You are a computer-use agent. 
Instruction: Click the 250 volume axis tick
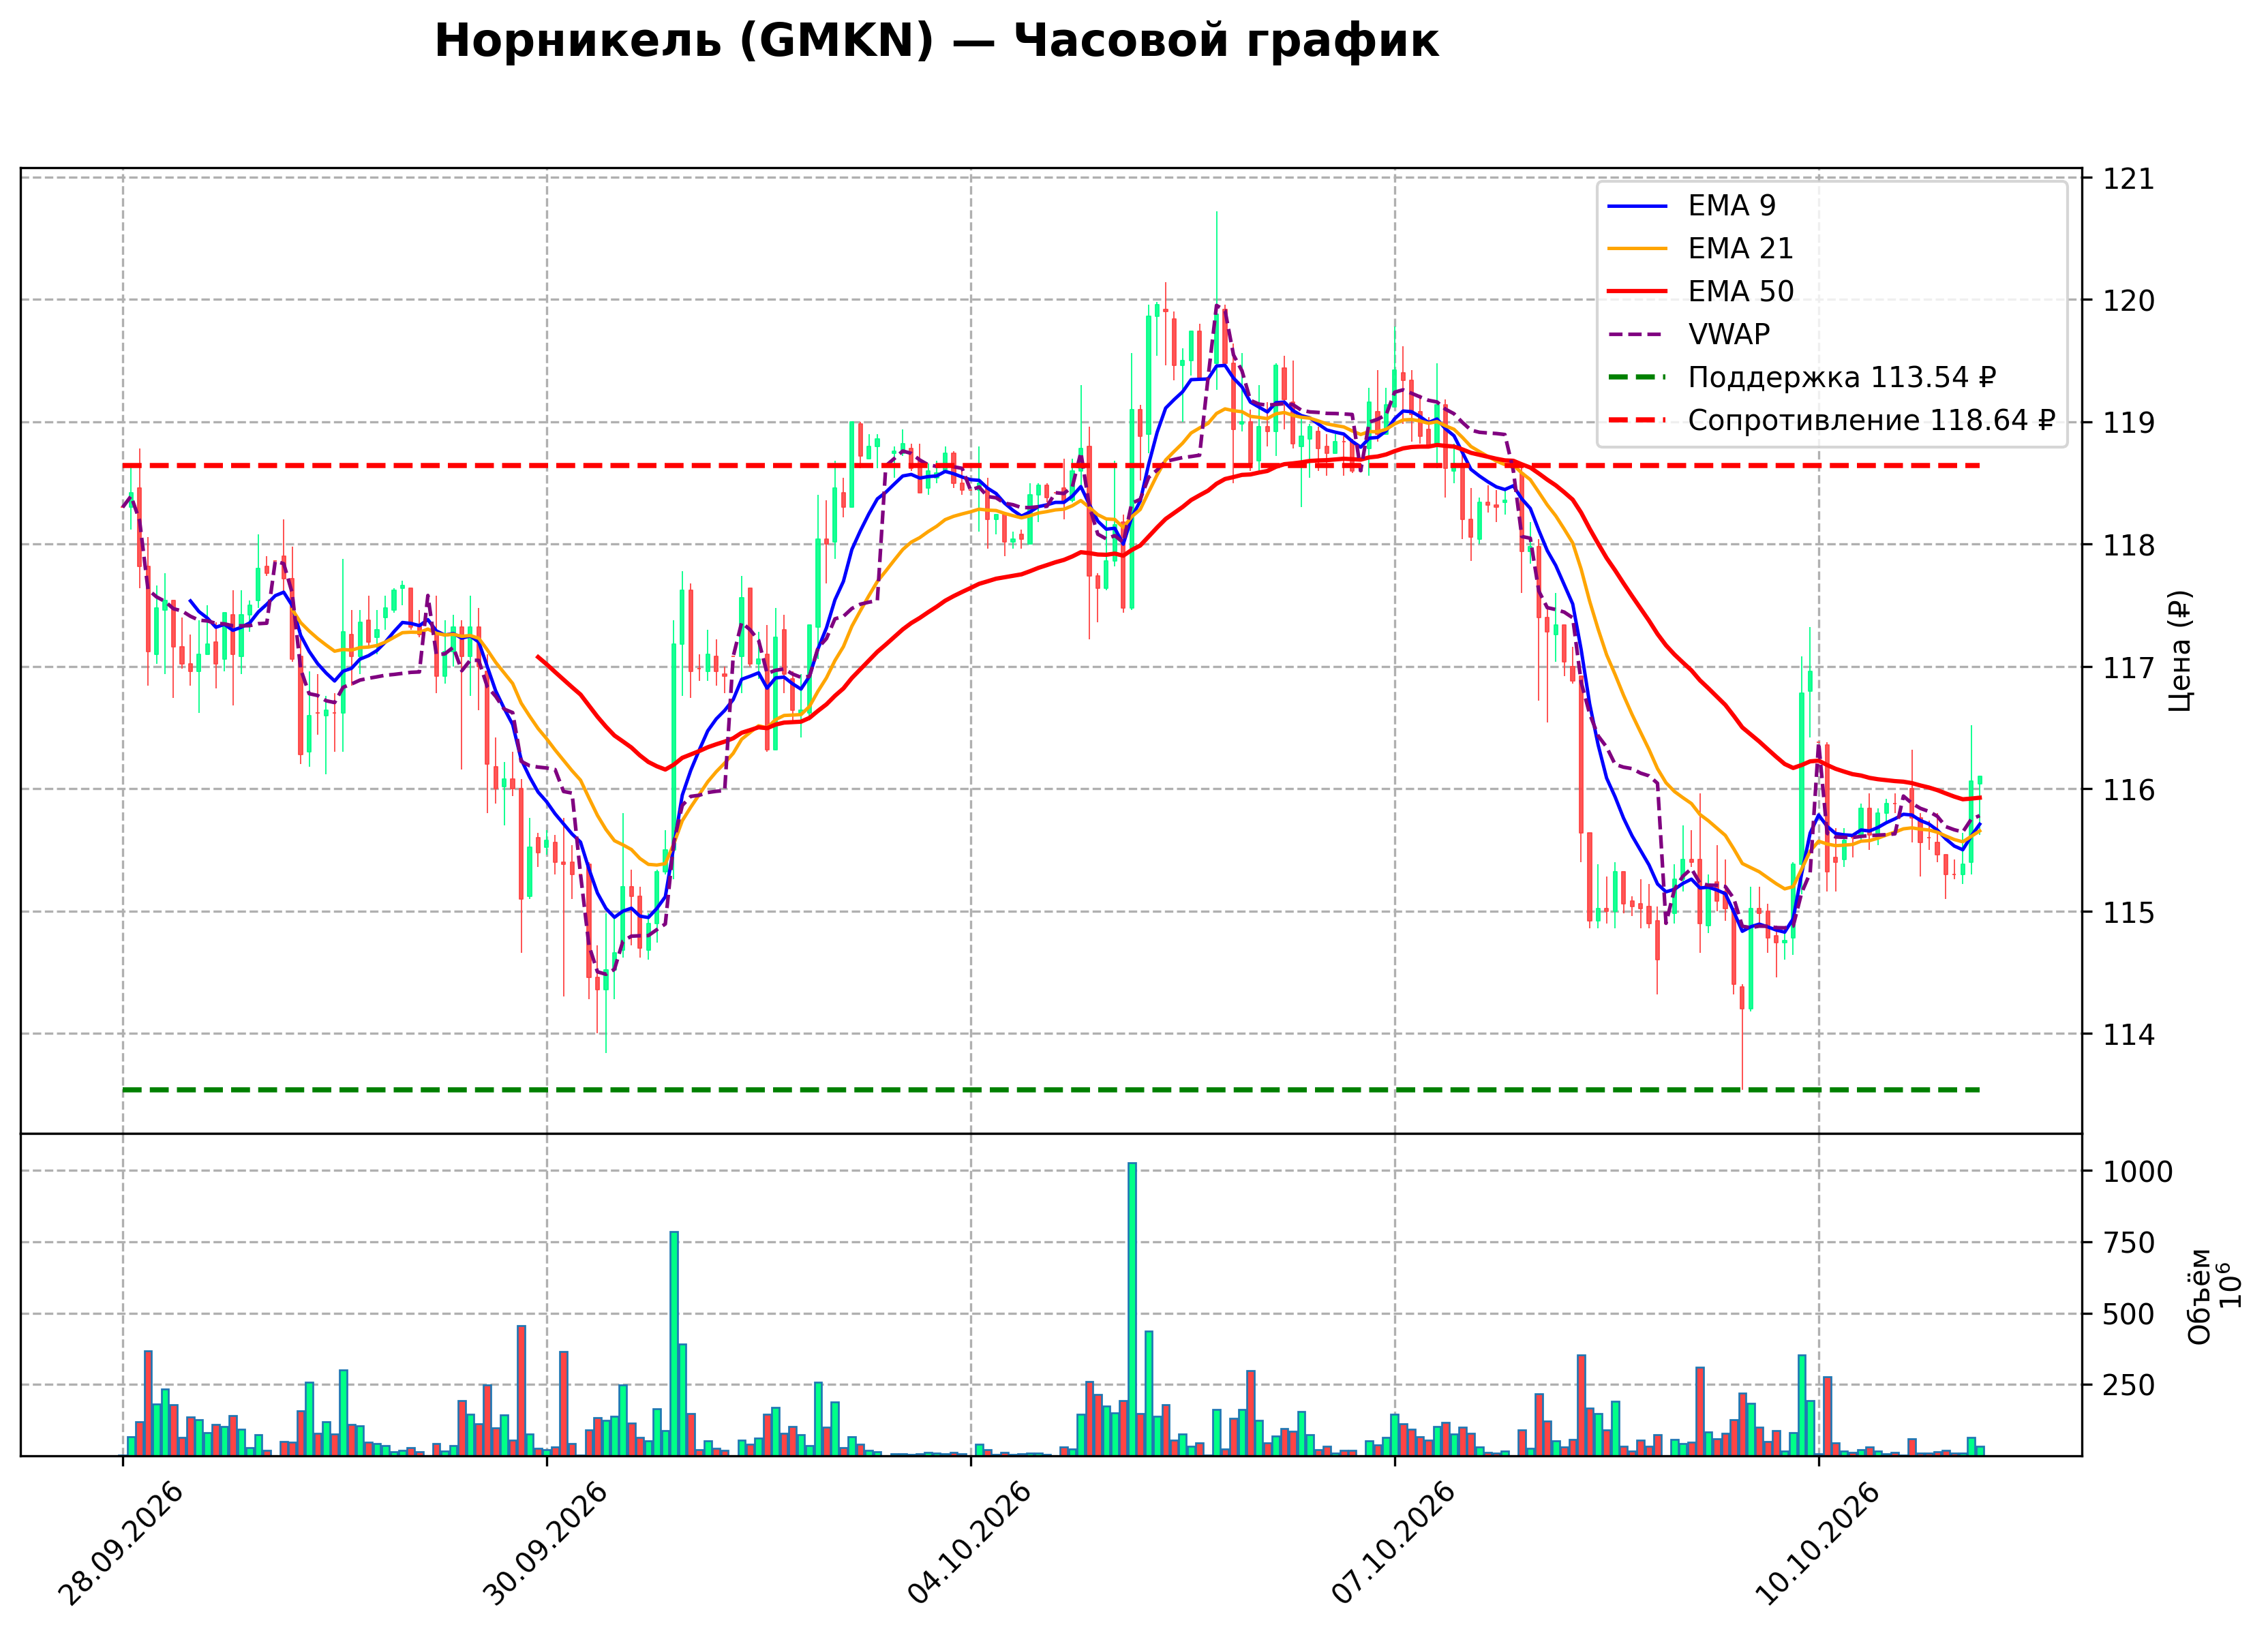point(2129,1386)
